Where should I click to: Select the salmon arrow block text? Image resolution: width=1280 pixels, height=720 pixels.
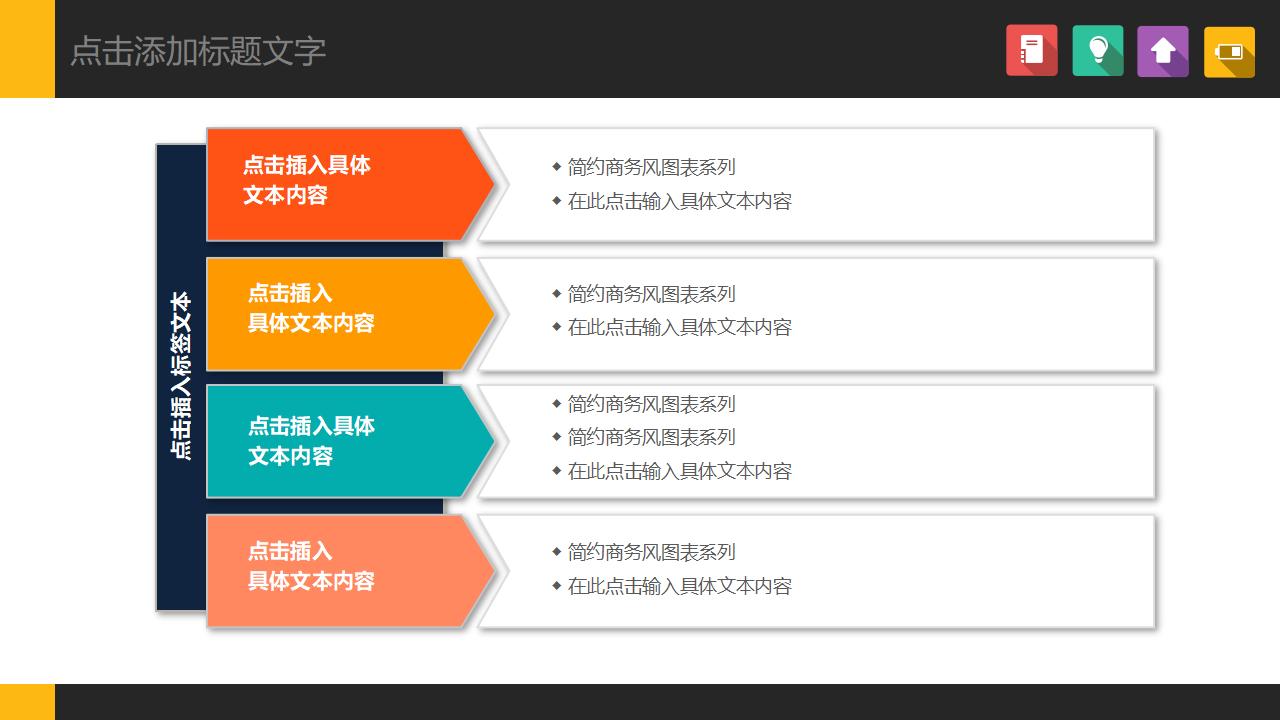click(311, 566)
